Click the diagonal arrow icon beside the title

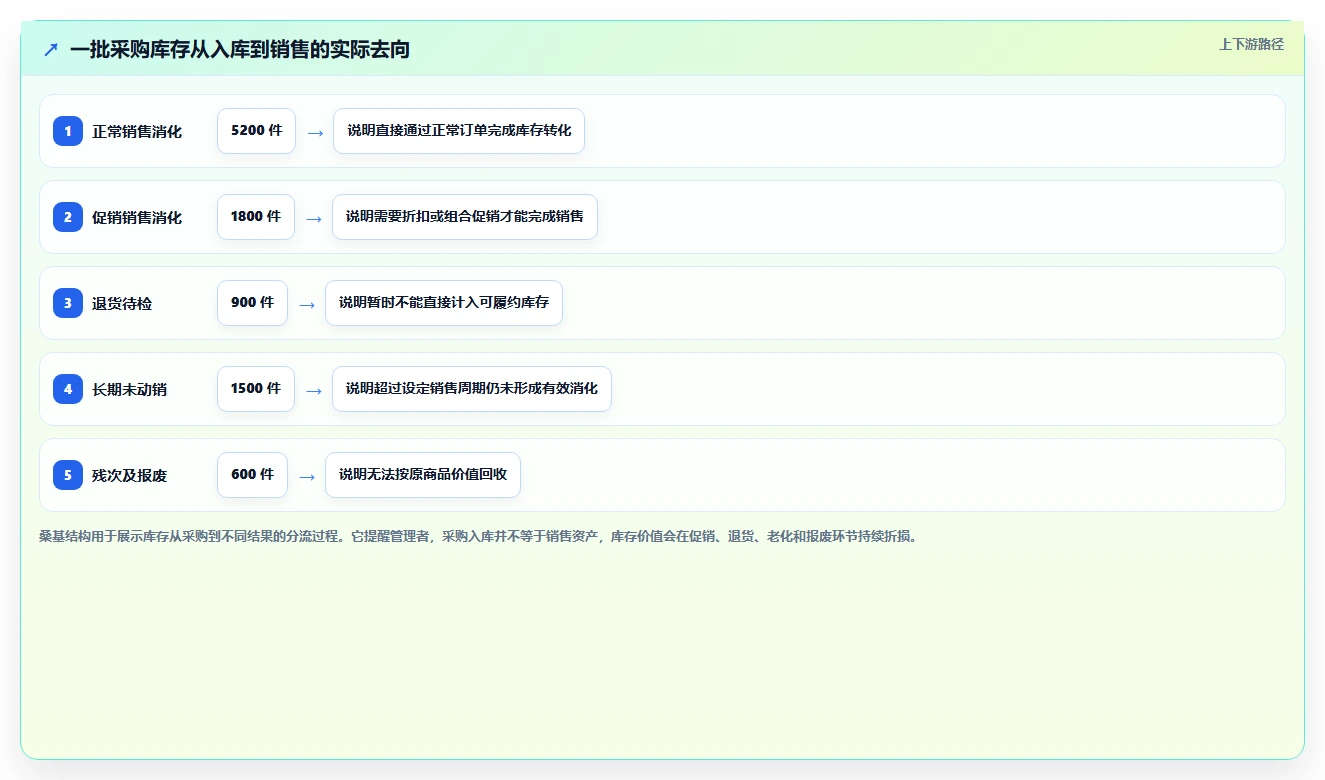[51, 49]
